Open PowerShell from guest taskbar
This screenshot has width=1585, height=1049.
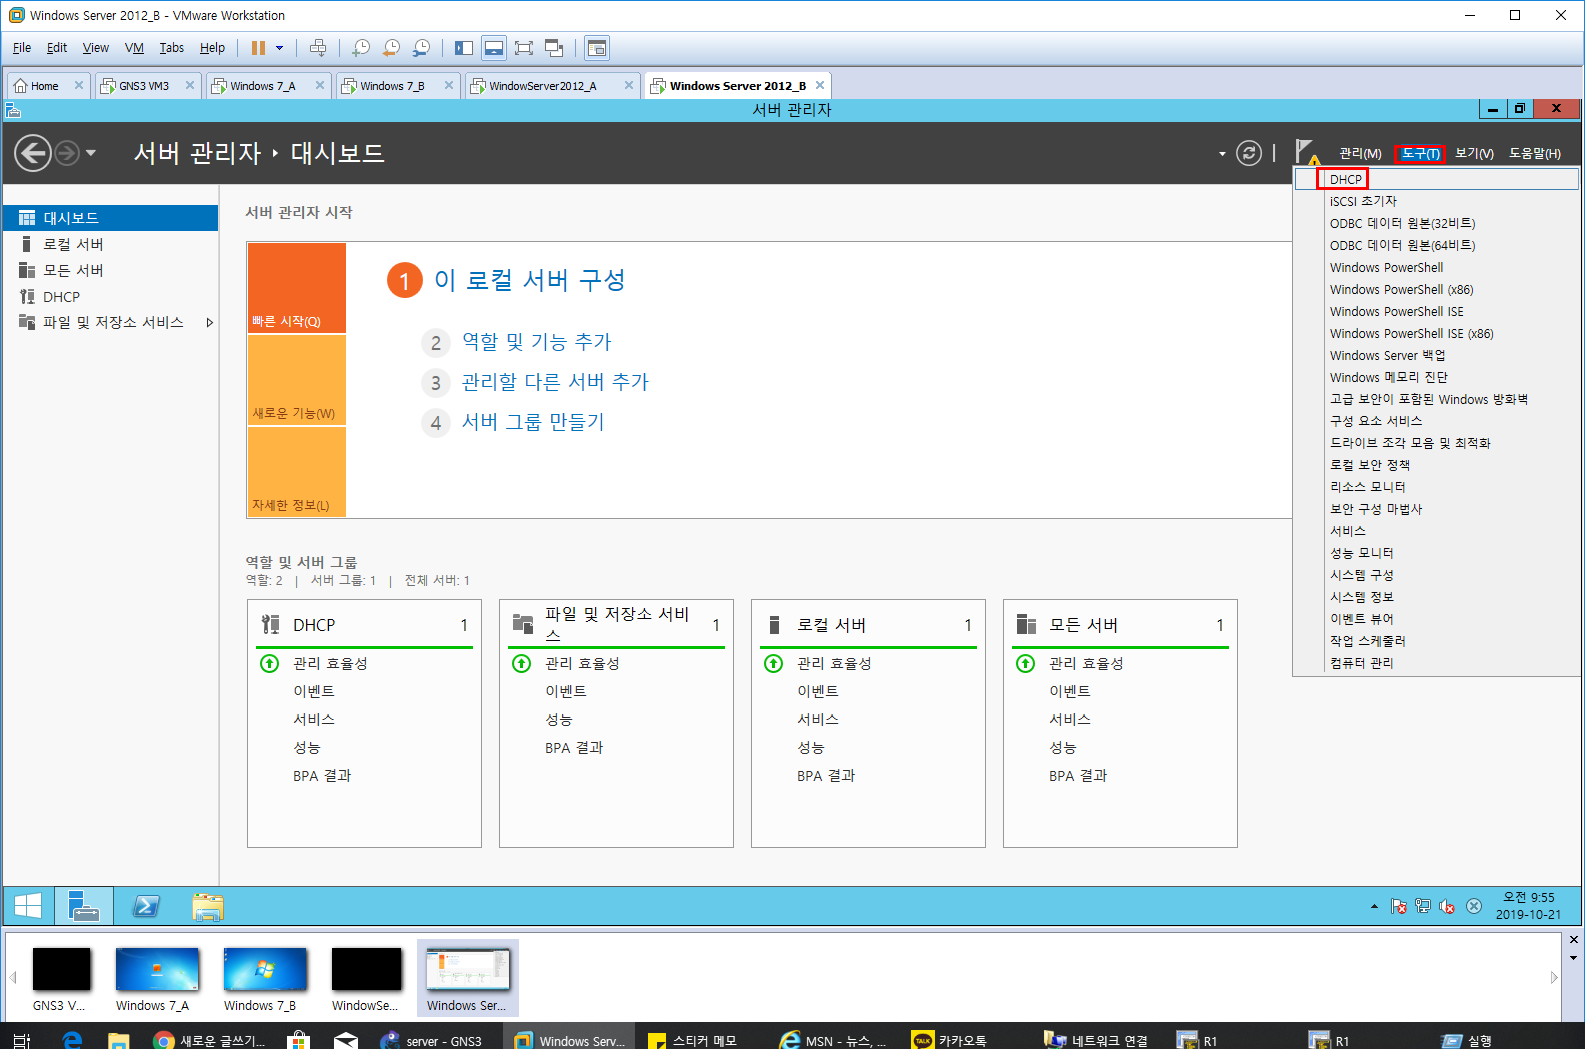point(146,906)
